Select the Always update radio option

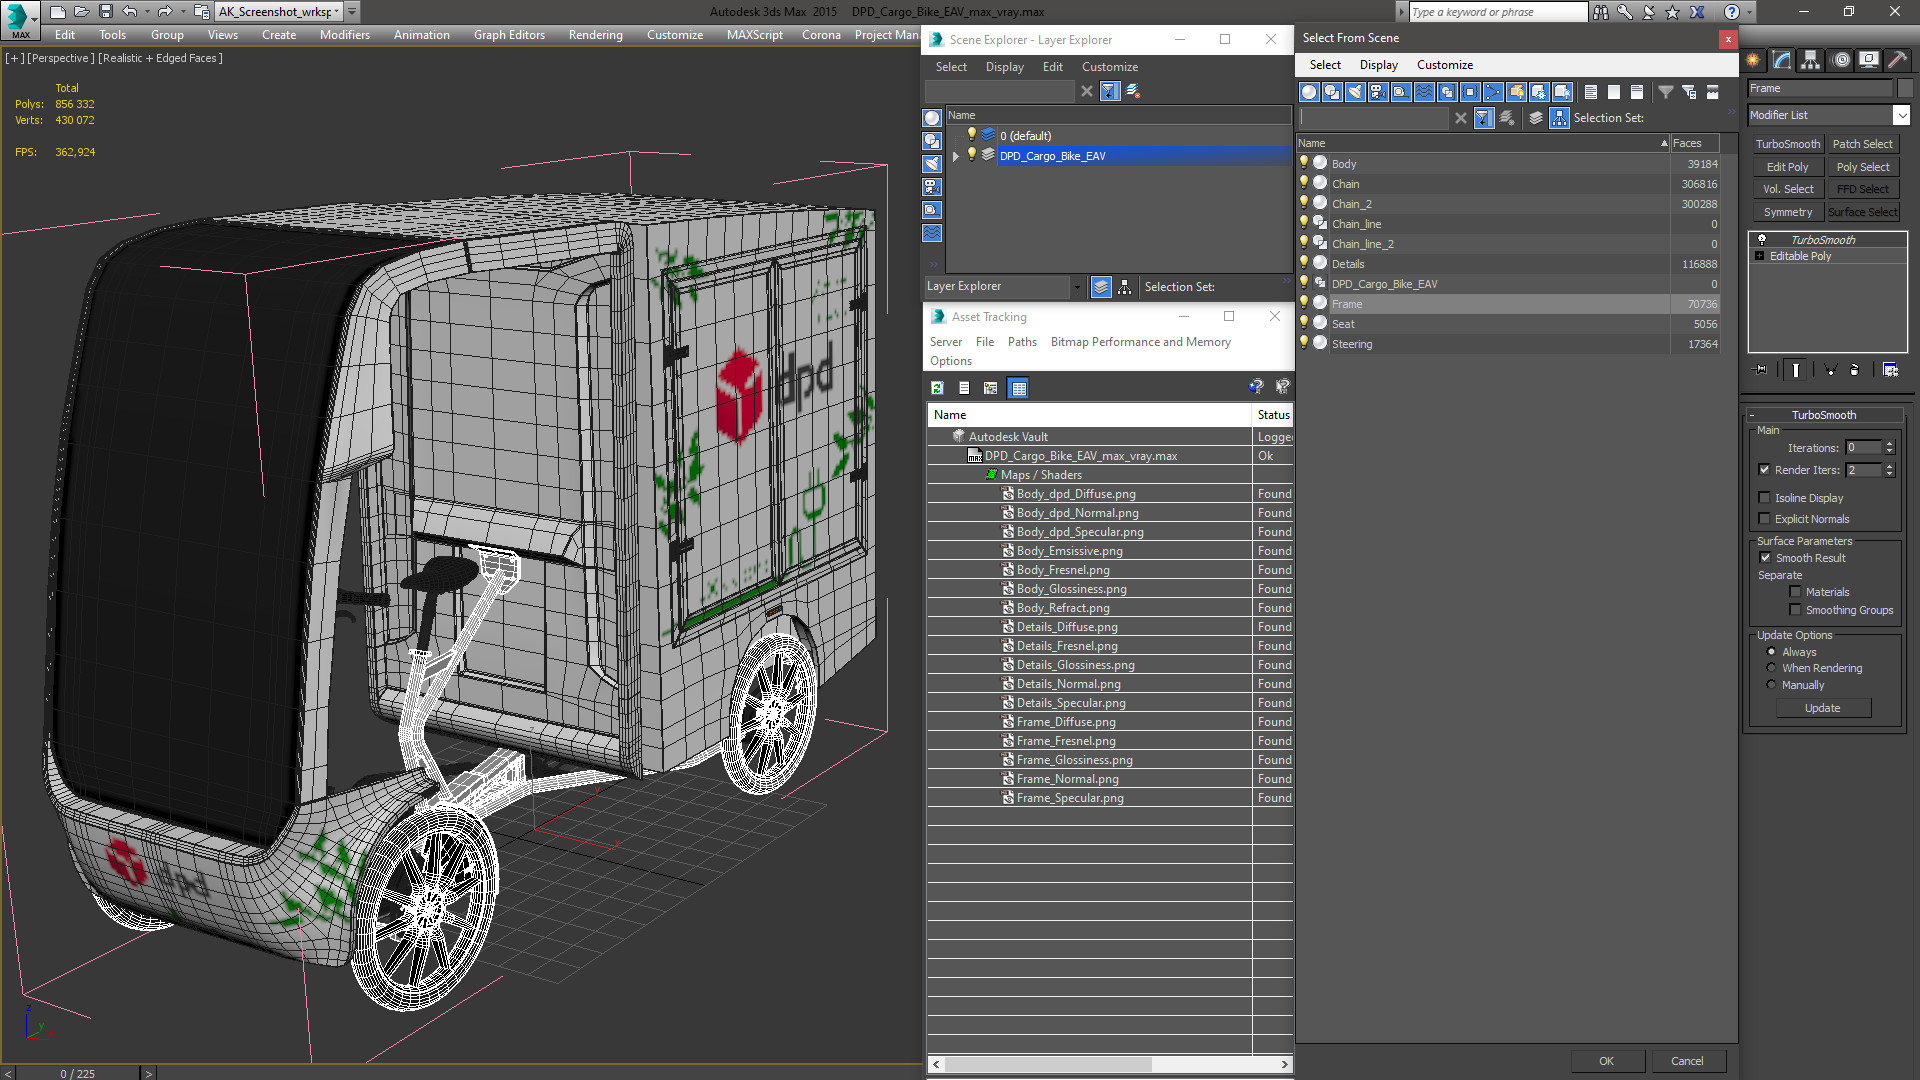click(1771, 652)
